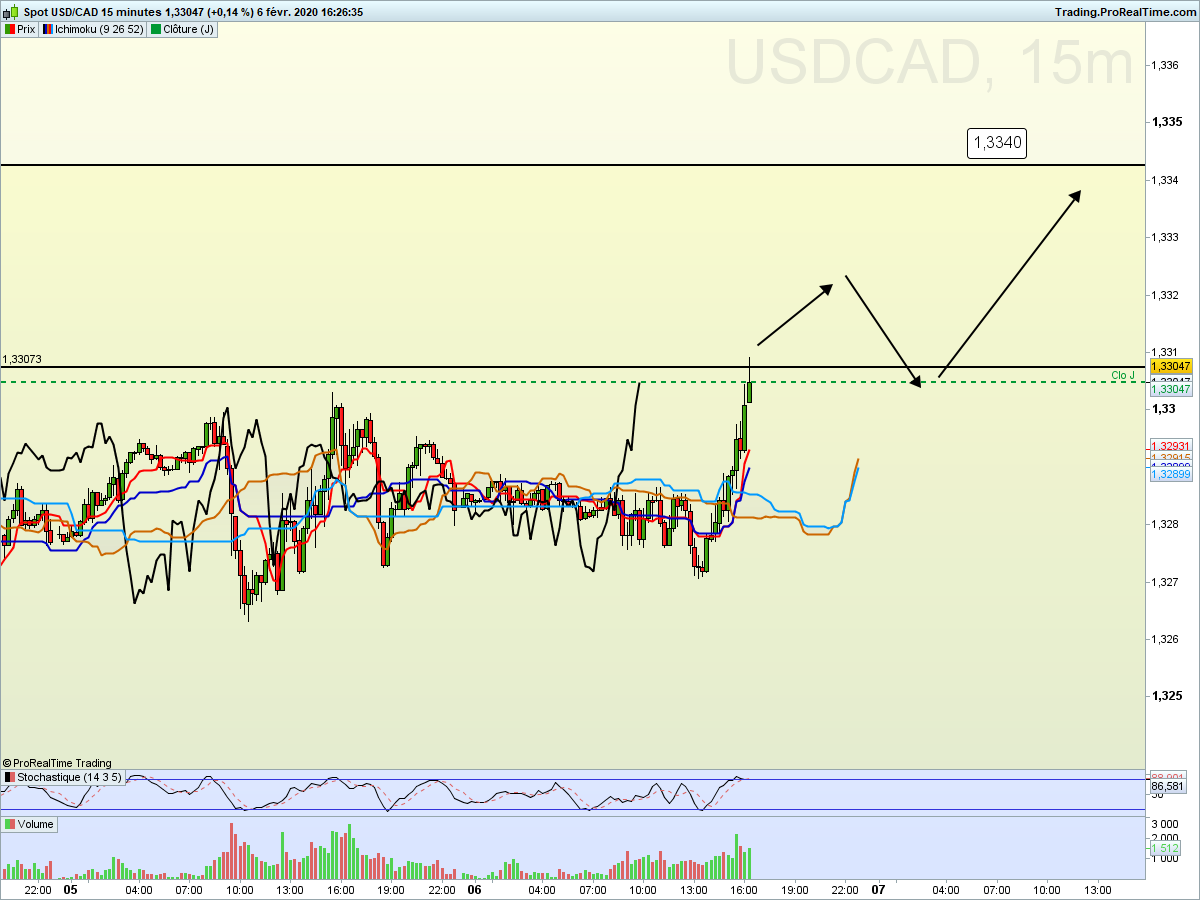Open the Stochastique (14 3 5) legend button
Viewport: 1200px width, 900px height.
(x=64, y=777)
